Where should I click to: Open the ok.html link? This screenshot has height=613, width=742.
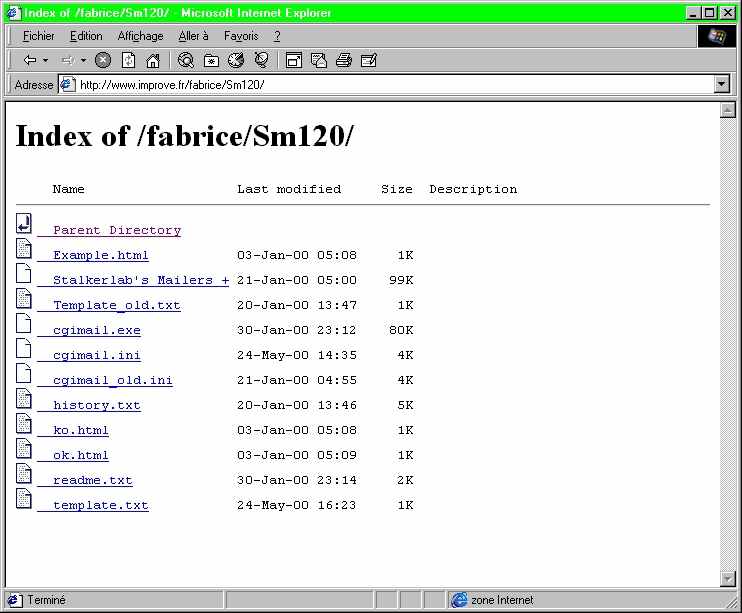(x=81, y=455)
